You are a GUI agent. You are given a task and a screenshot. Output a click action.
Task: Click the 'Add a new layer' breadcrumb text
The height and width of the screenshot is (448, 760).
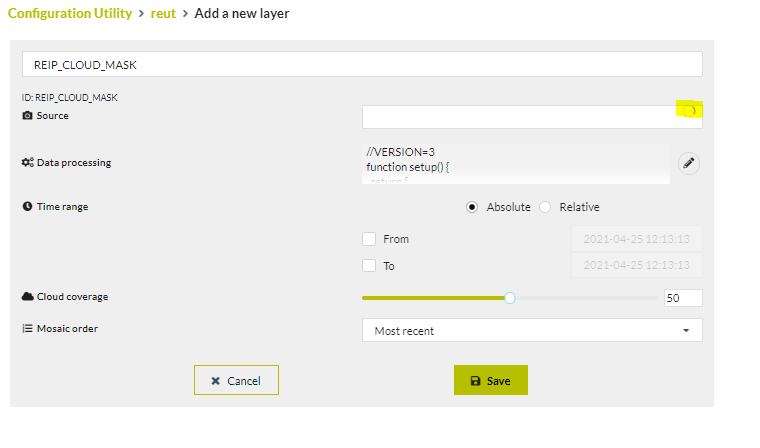(x=242, y=14)
